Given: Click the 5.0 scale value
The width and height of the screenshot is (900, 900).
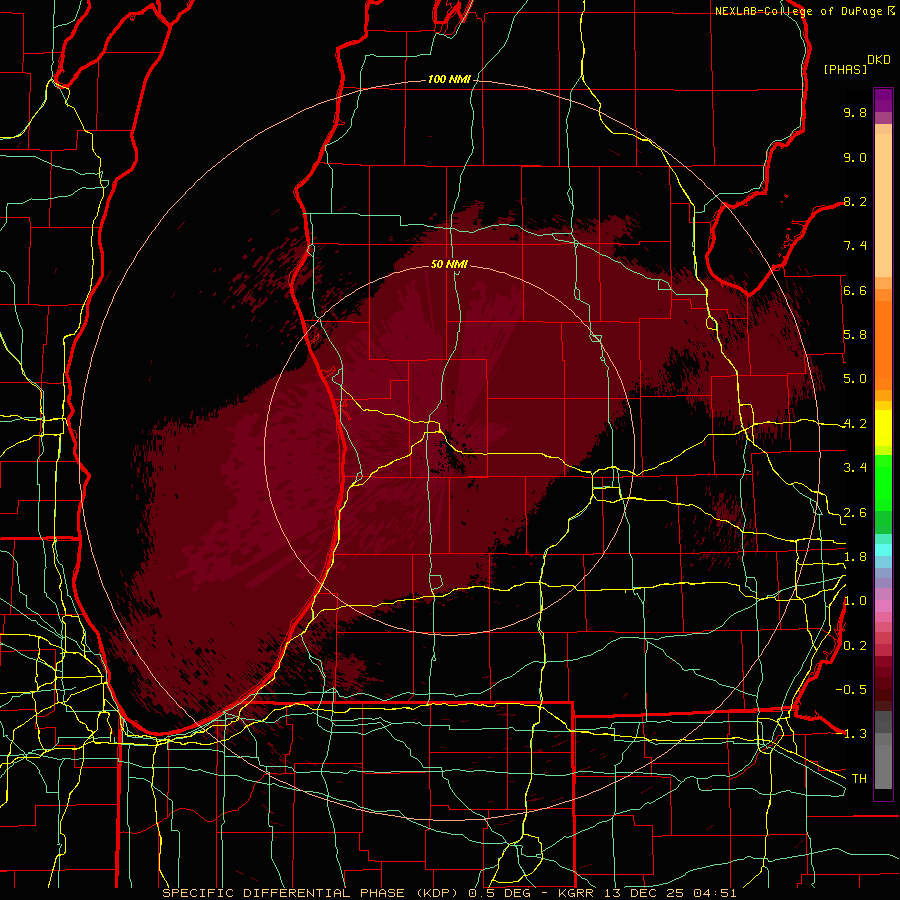Looking at the screenshot, I should pyautogui.click(x=855, y=379).
